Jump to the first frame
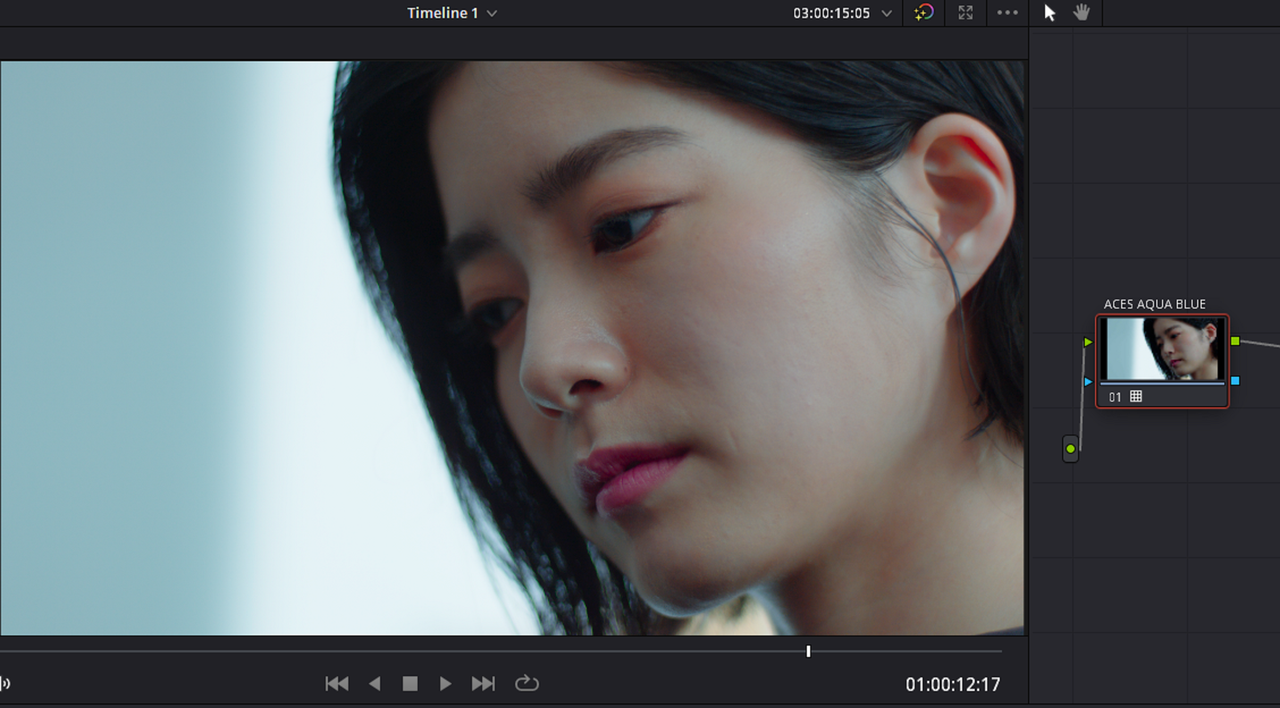 337,683
